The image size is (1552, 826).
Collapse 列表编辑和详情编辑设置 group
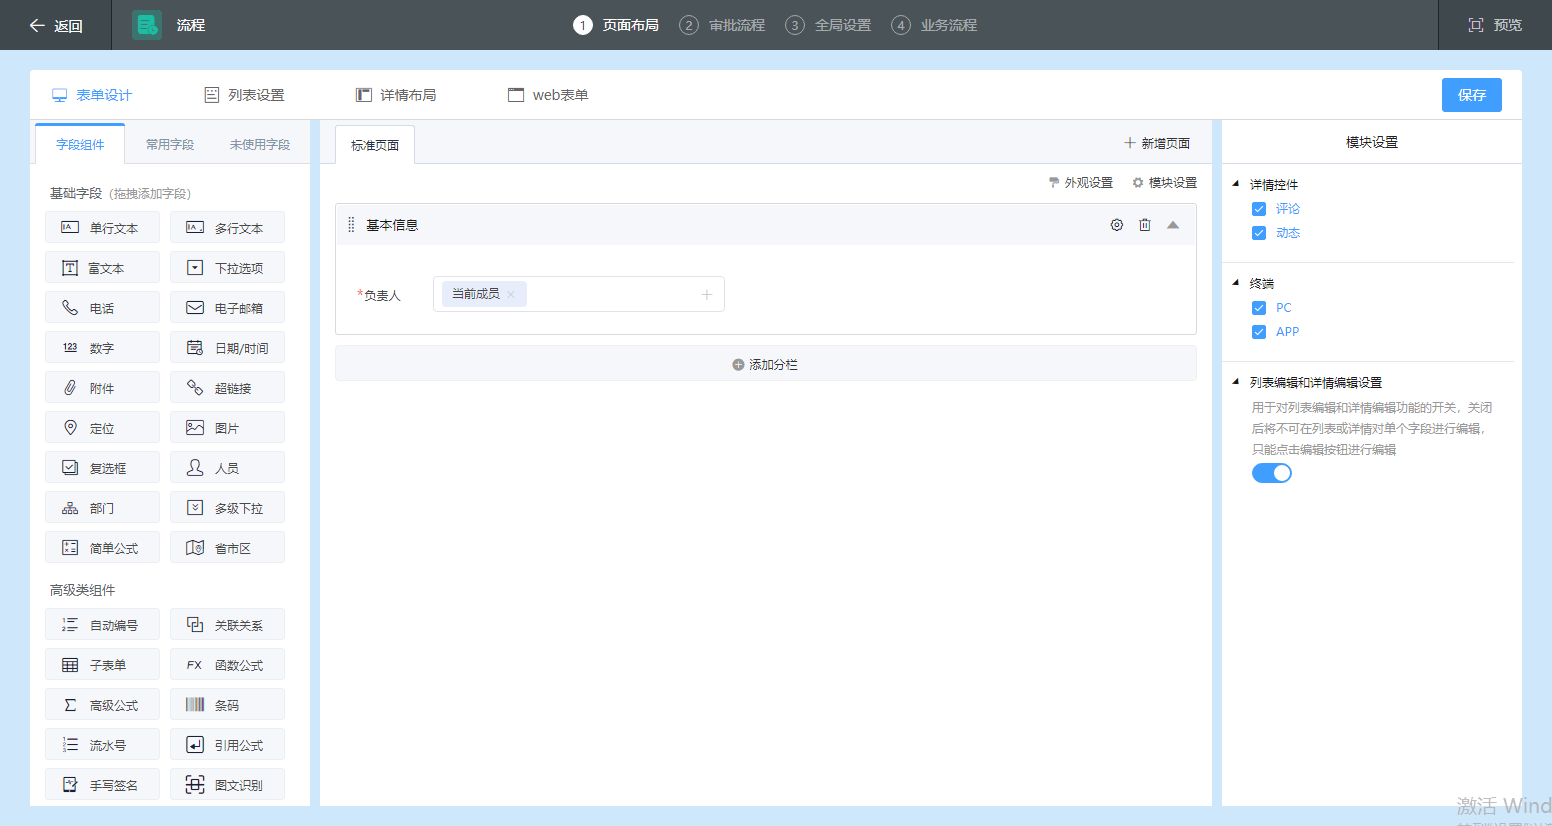coord(1236,382)
